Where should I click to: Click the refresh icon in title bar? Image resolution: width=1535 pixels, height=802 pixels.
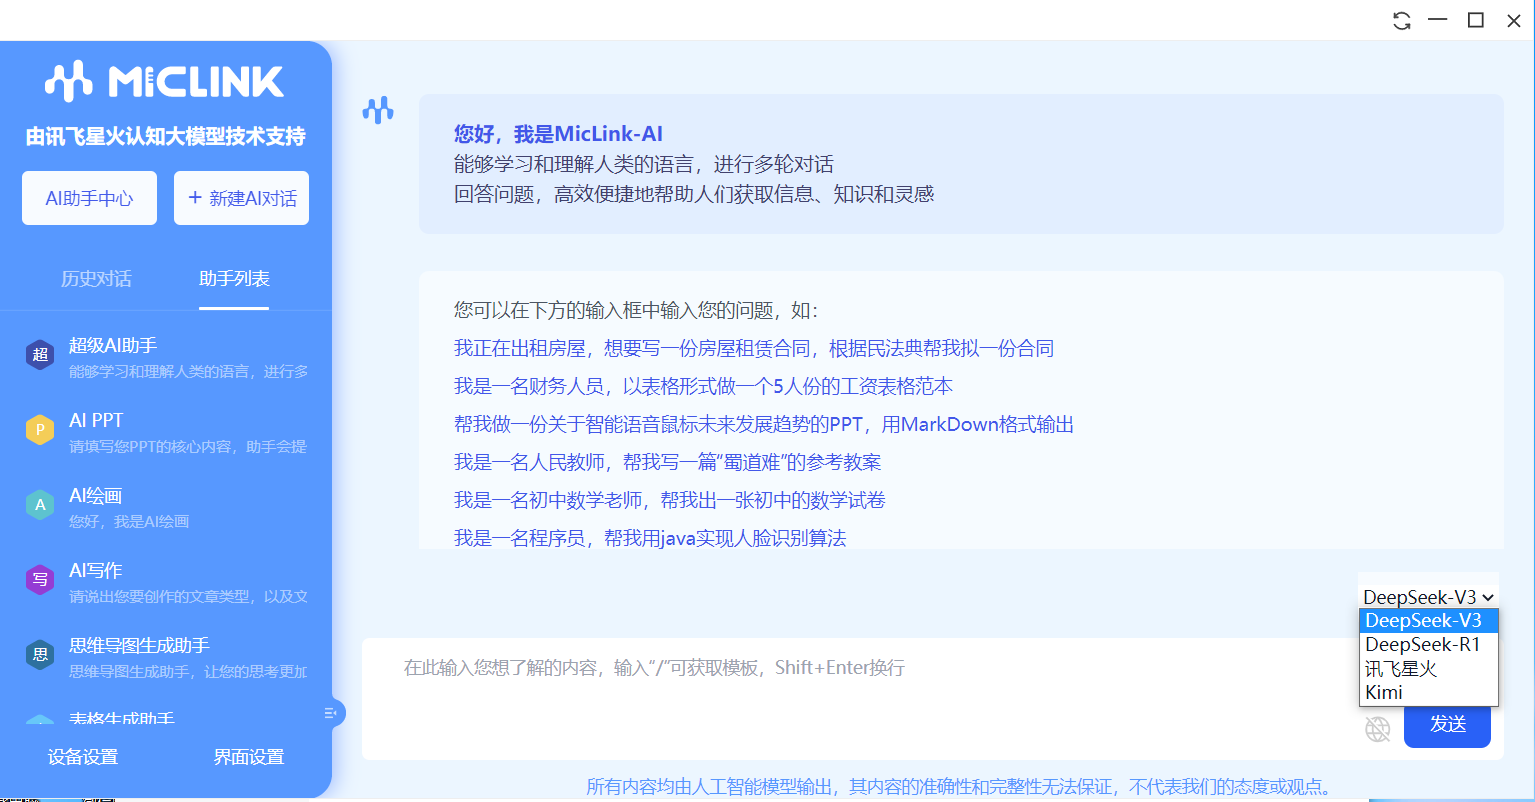(x=1402, y=21)
